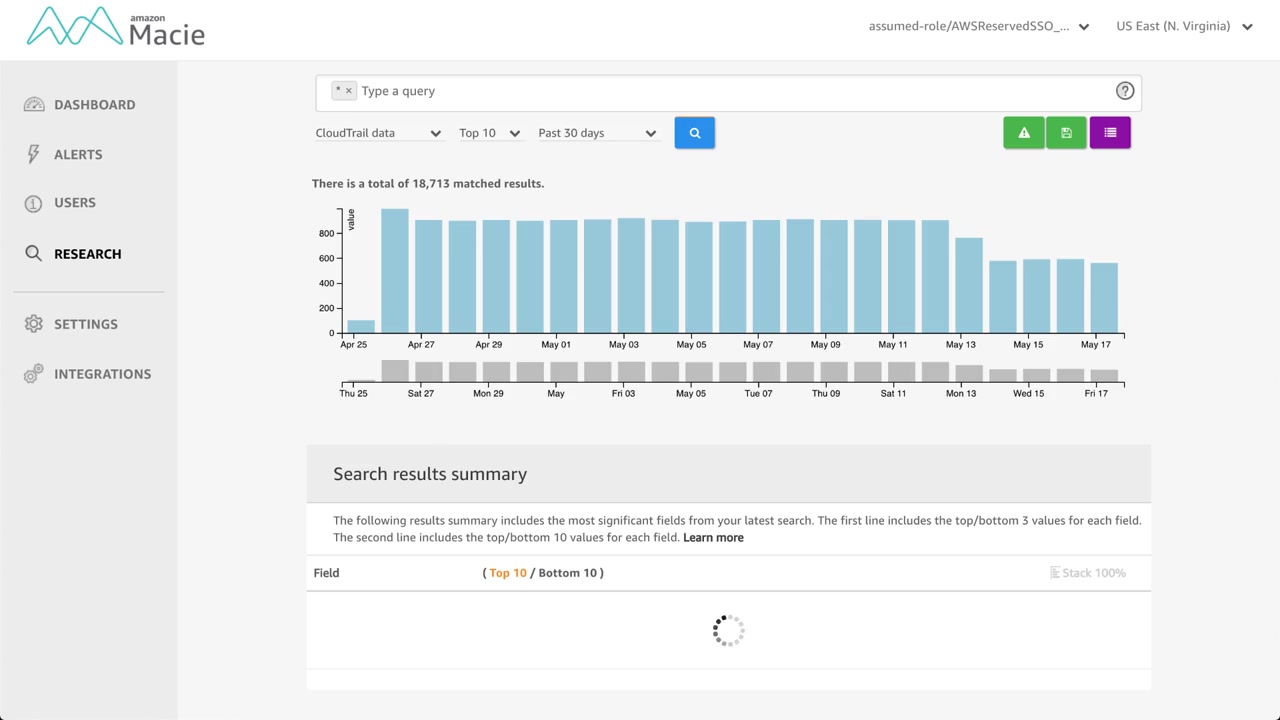Open the Dashboard page
Viewport: 1280px width, 720px height.
pyautogui.click(x=94, y=105)
